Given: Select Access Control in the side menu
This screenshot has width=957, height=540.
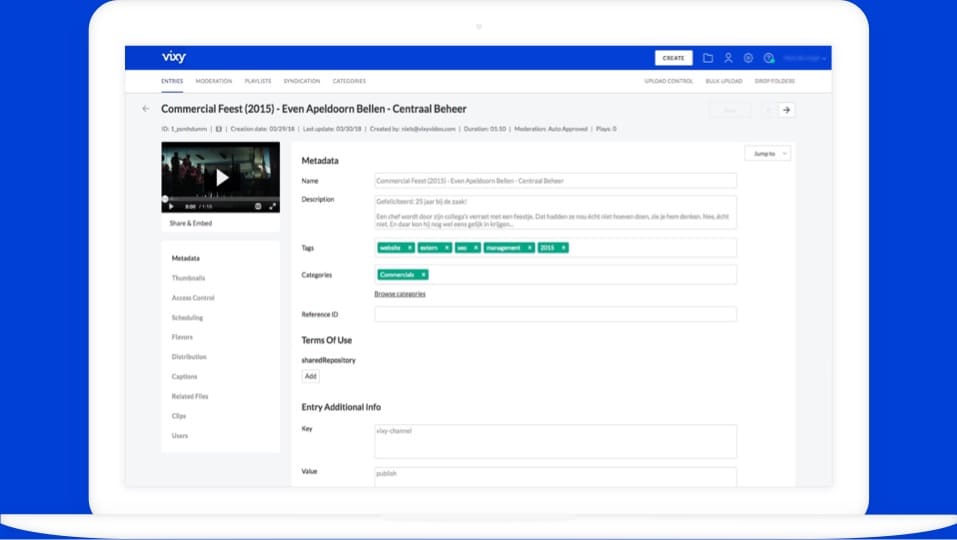Looking at the screenshot, I should pos(193,298).
